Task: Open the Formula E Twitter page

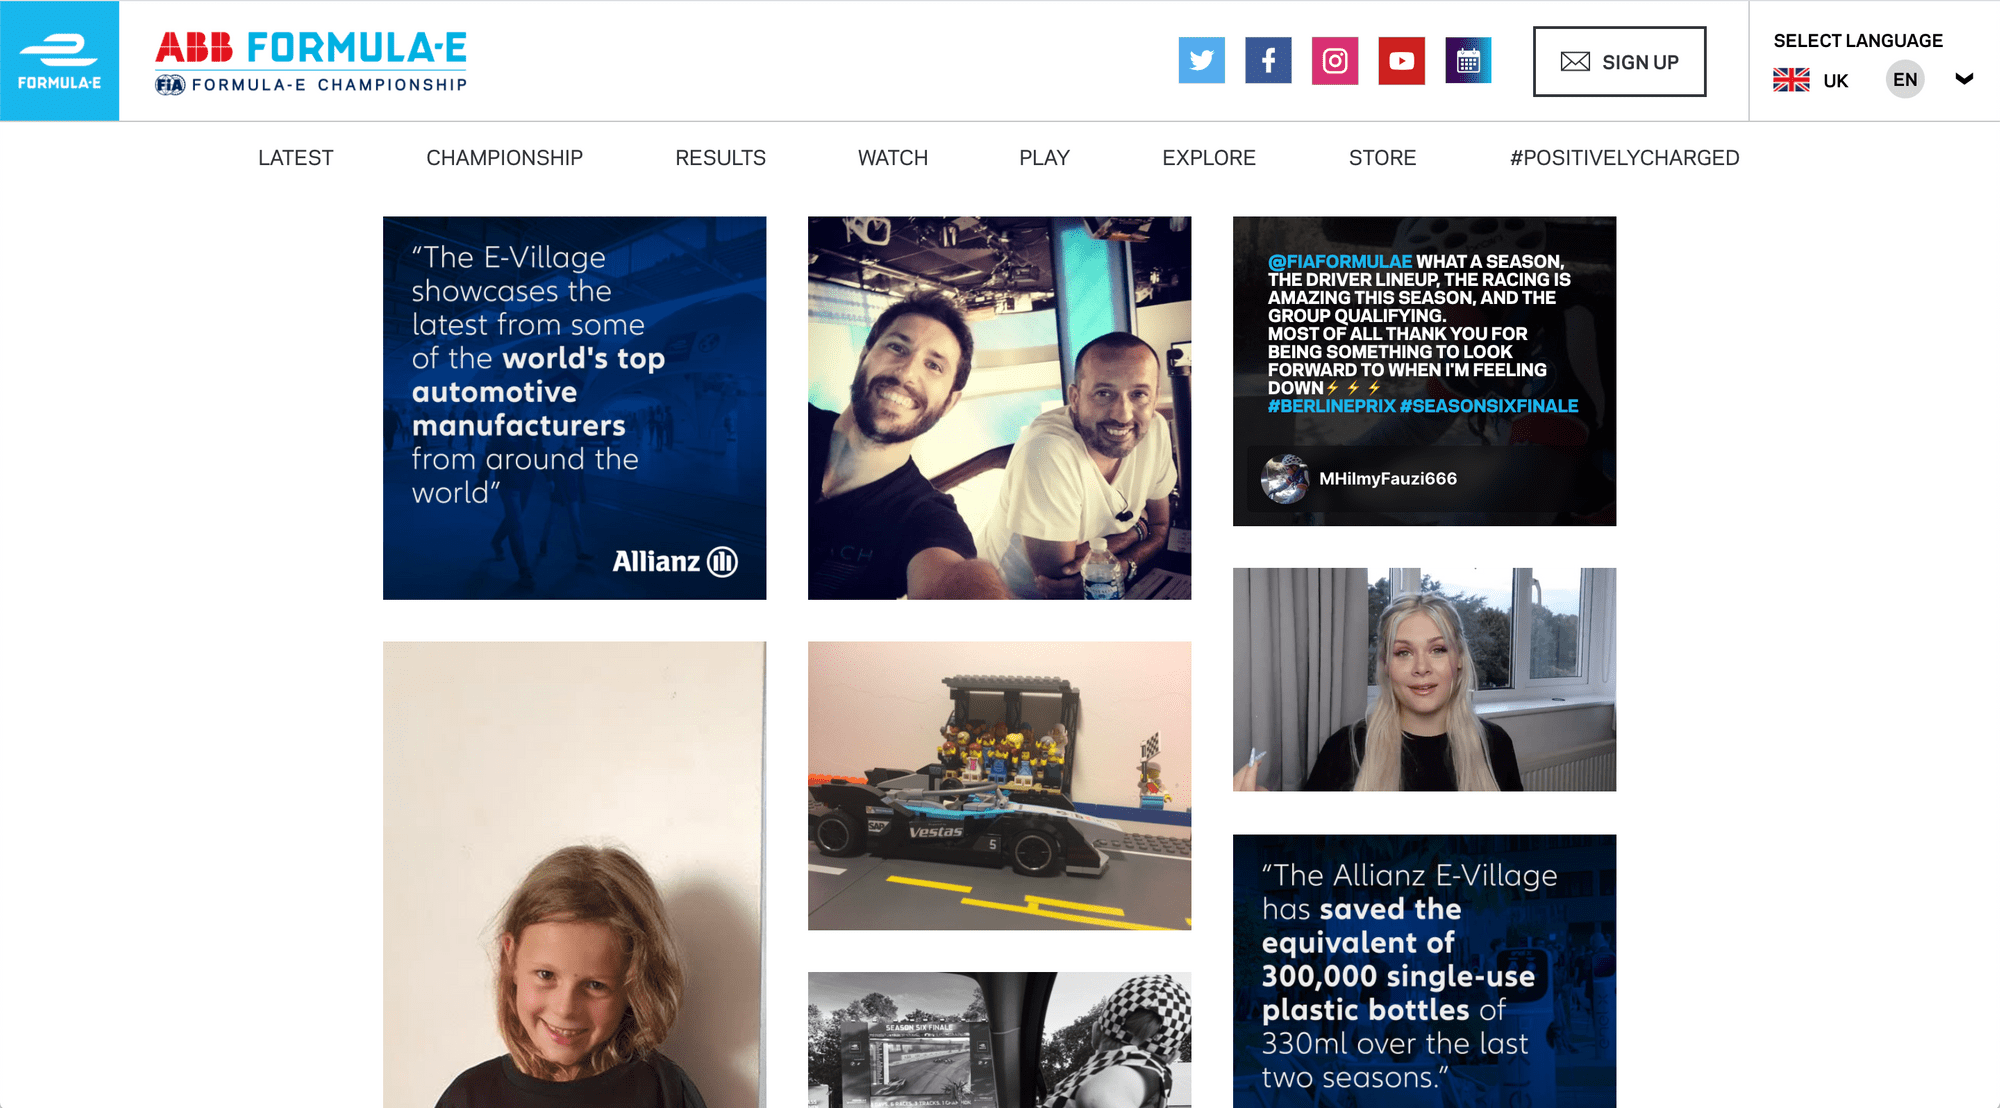Action: [1201, 61]
